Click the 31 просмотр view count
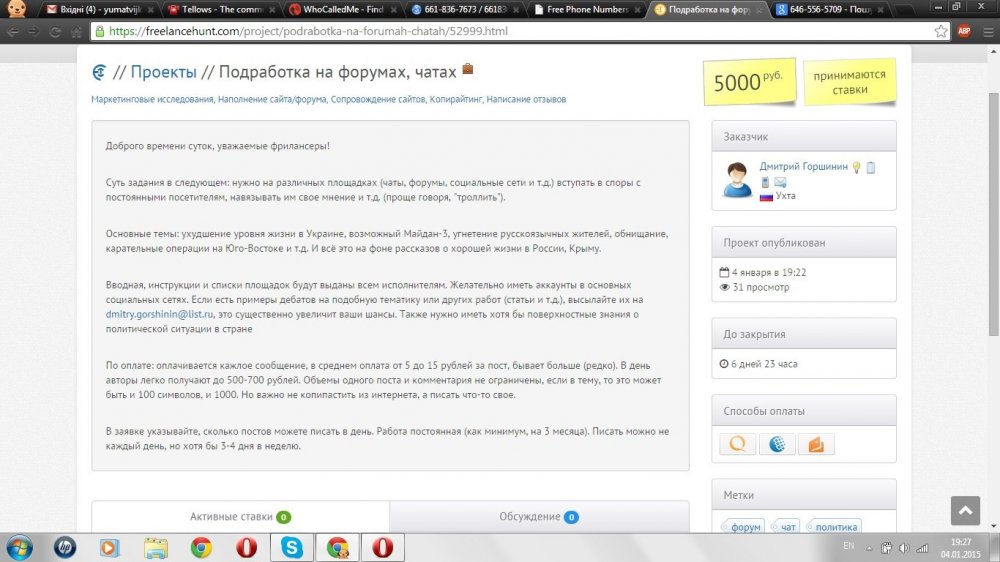The image size is (1000, 562). (x=761, y=288)
